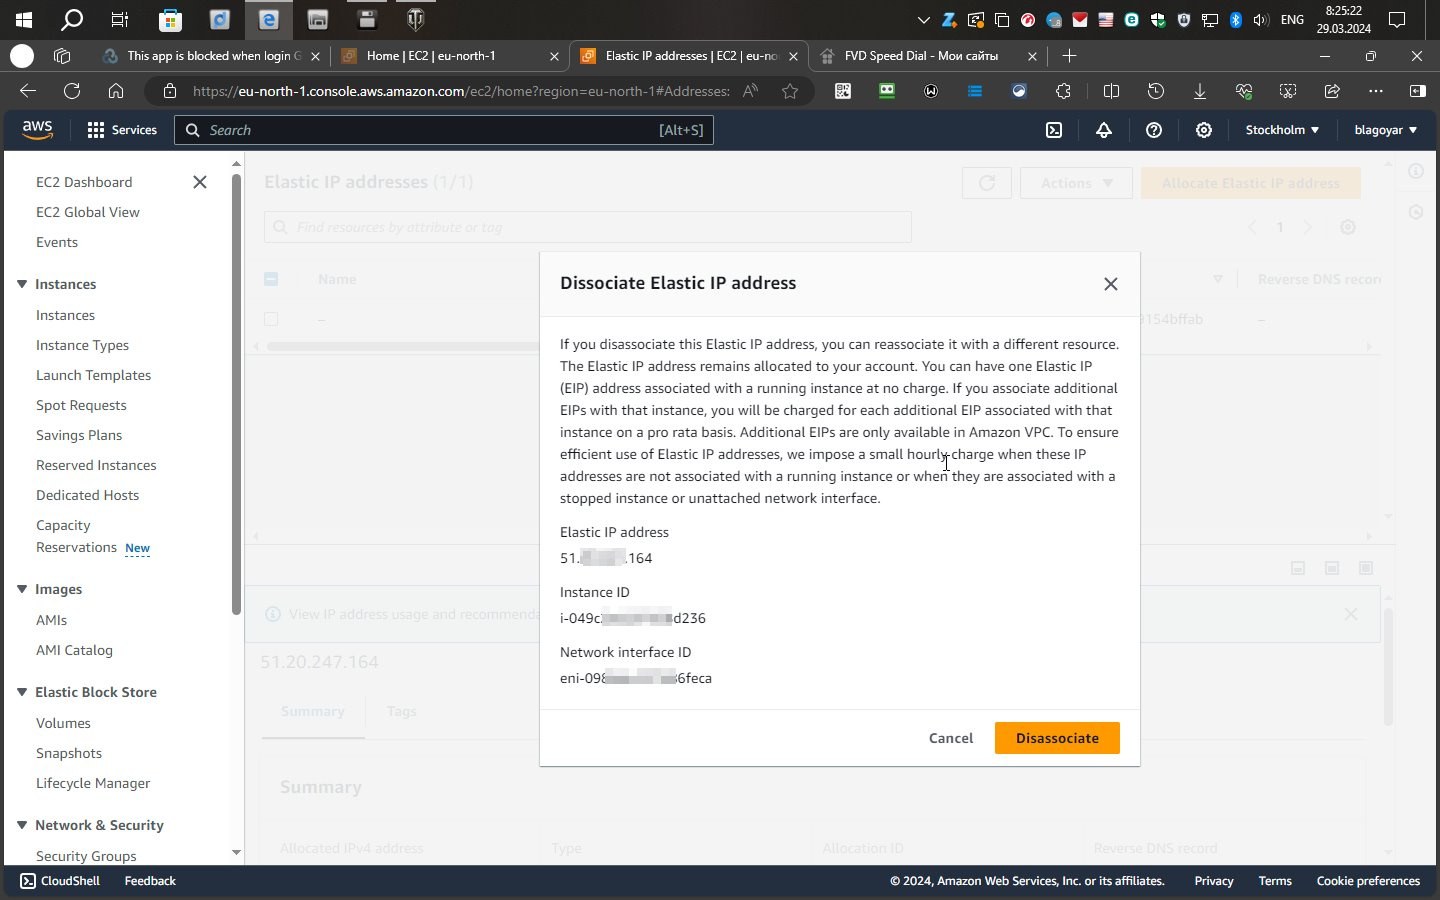The height and width of the screenshot is (900, 1440).
Task: Open the browser extensions puzzle icon
Action: click(1063, 91)
